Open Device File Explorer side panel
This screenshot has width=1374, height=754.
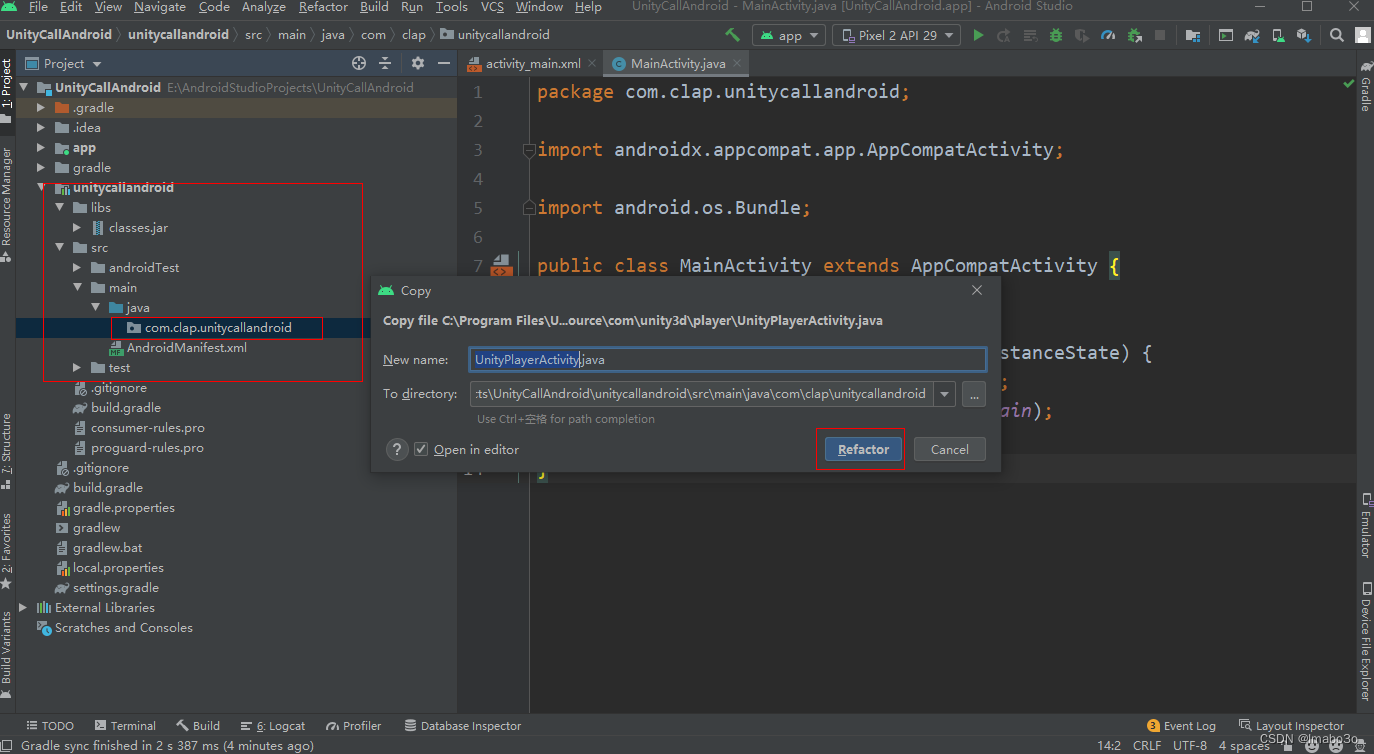[x=1364, y=640]
